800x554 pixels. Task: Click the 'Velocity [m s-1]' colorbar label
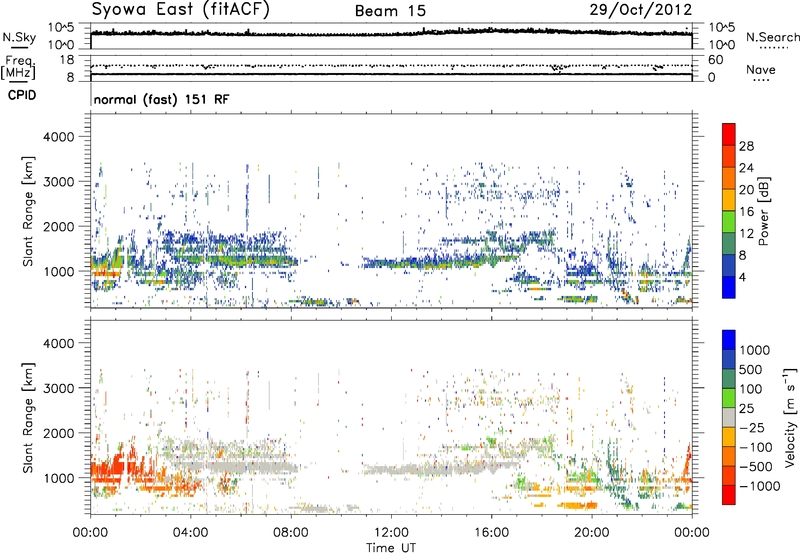click(x=790, y=417)
